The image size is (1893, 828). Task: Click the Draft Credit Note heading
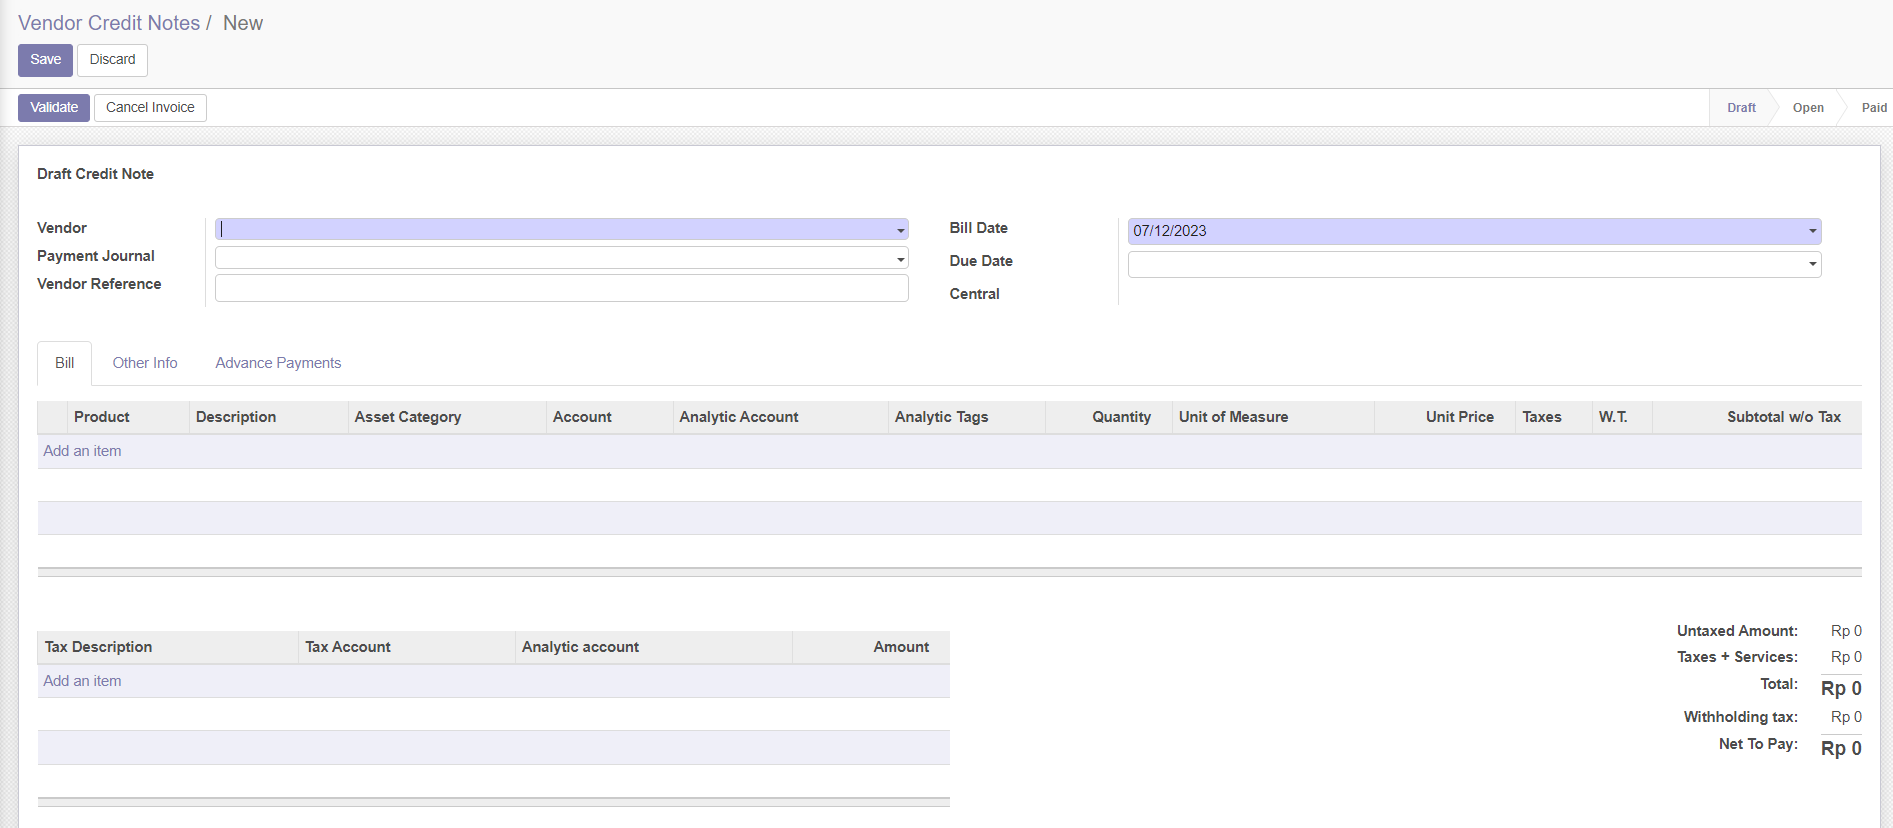pos(95,174)
